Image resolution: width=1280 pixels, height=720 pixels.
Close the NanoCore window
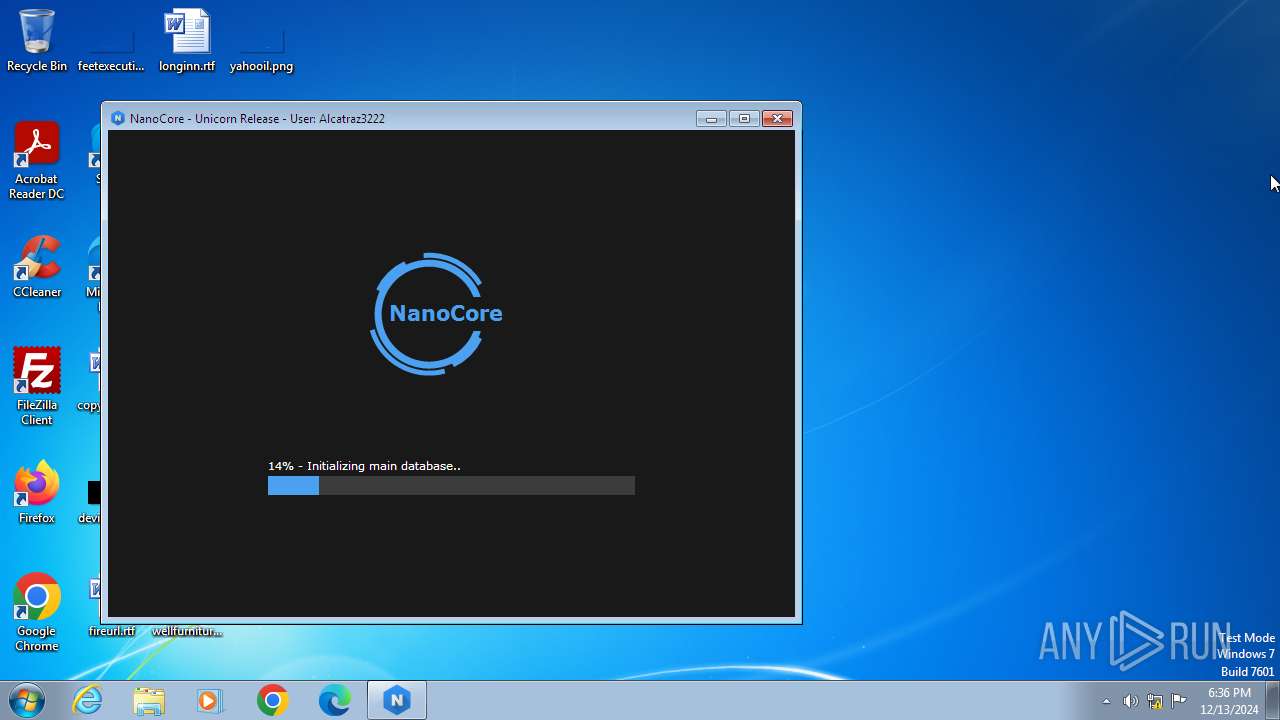pos(777,118)
